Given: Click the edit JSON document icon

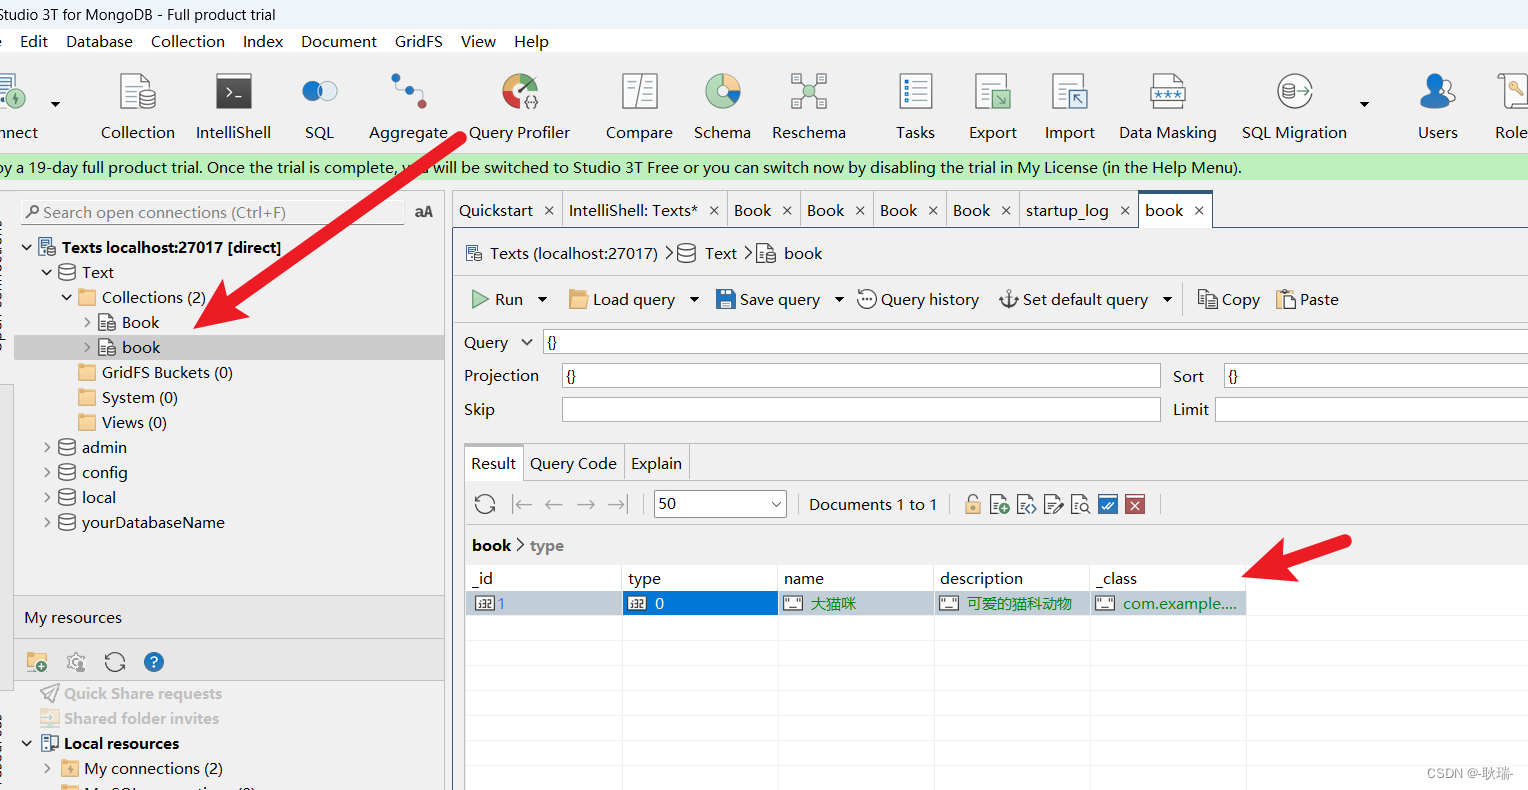Looking at the screenshot, I should 1026,504.
